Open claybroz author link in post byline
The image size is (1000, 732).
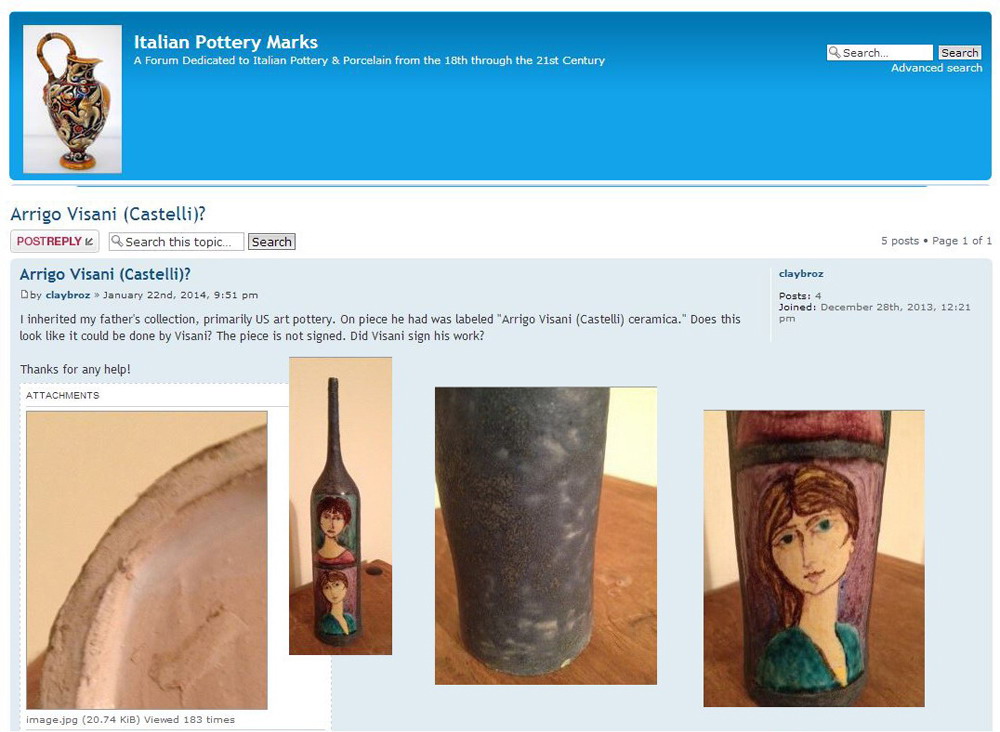[x=68, y=295]
